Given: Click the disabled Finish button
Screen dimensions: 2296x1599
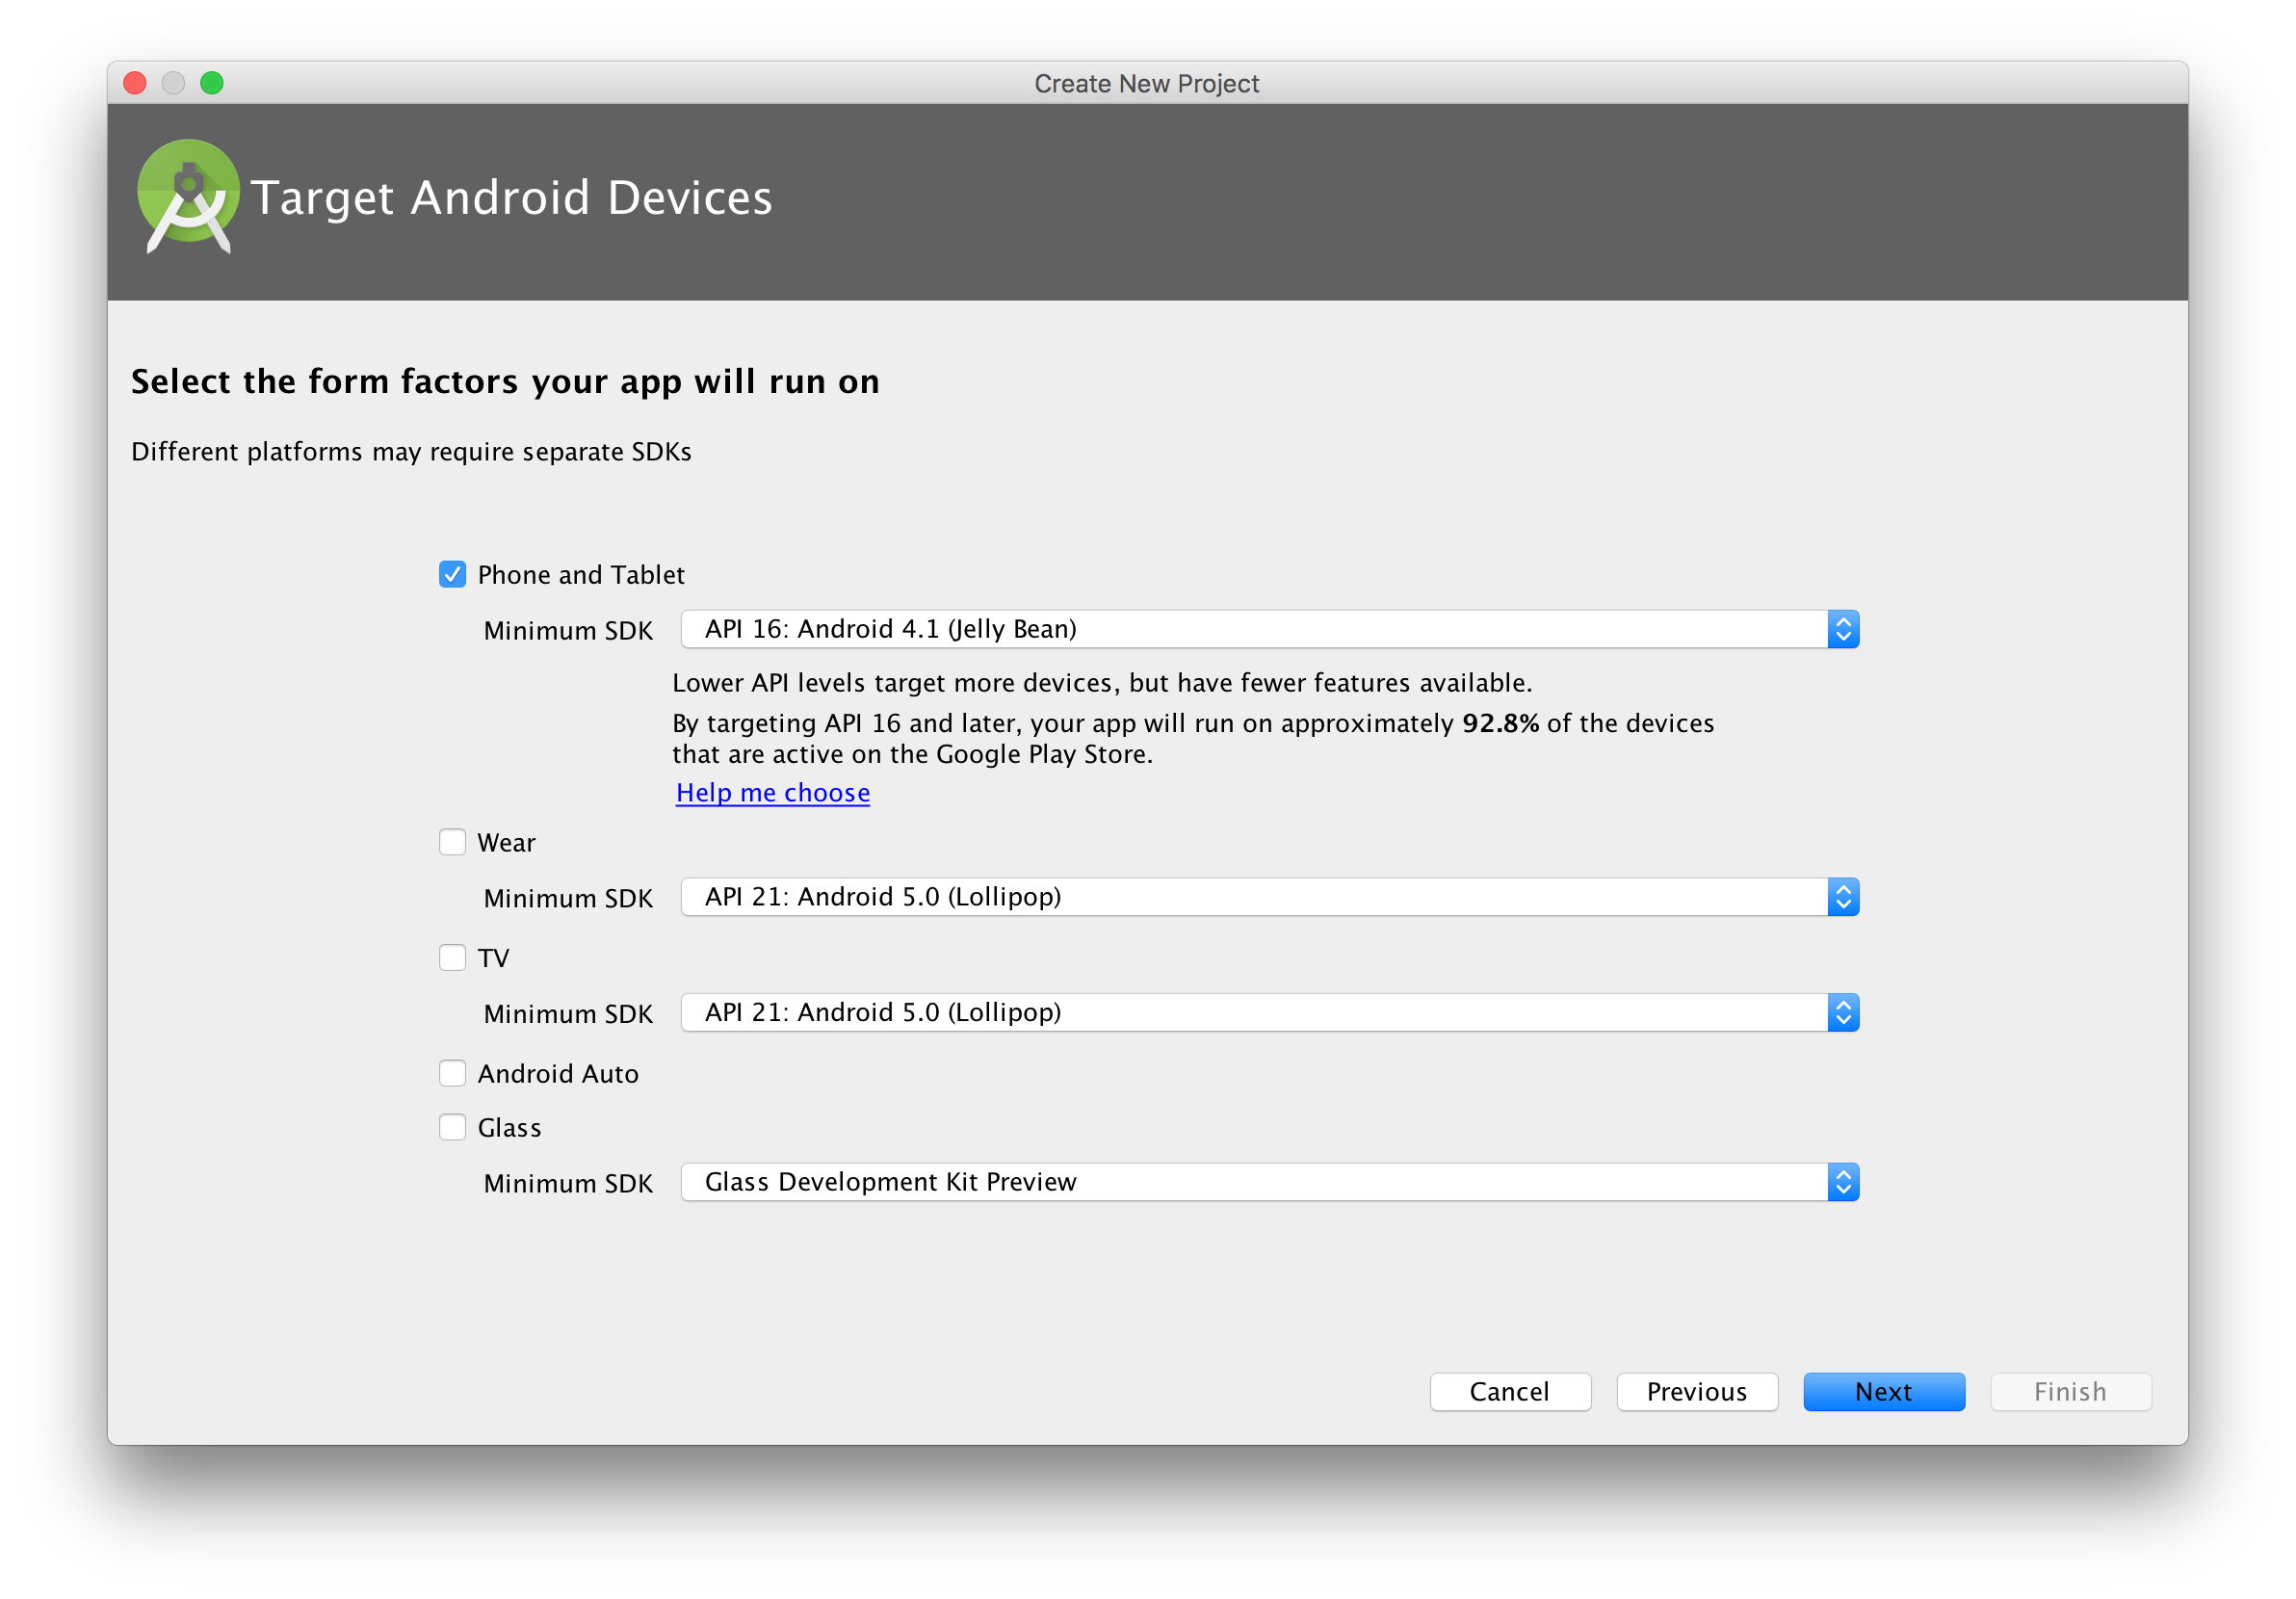Looking at the screenshot, I should [2069, 1391].
